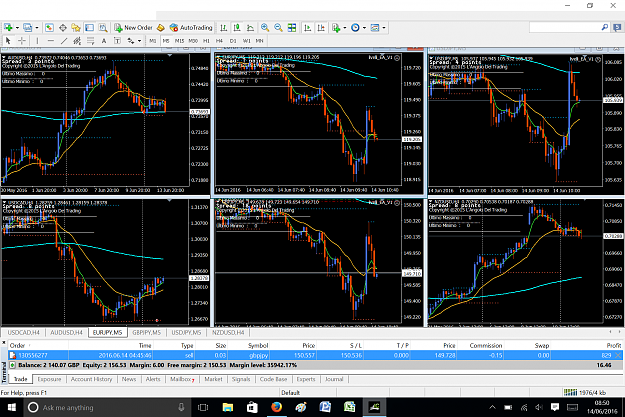
Task: Switch timeframe to H4
Action: click(x=219, y=41)
